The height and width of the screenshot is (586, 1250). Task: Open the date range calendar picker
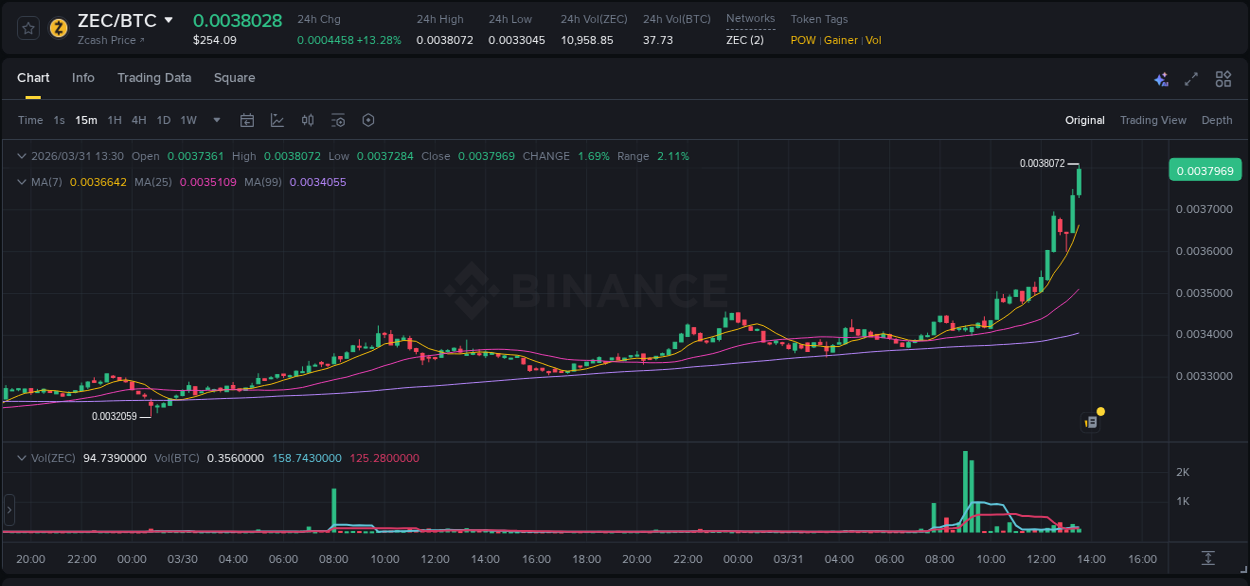(247, 120)
